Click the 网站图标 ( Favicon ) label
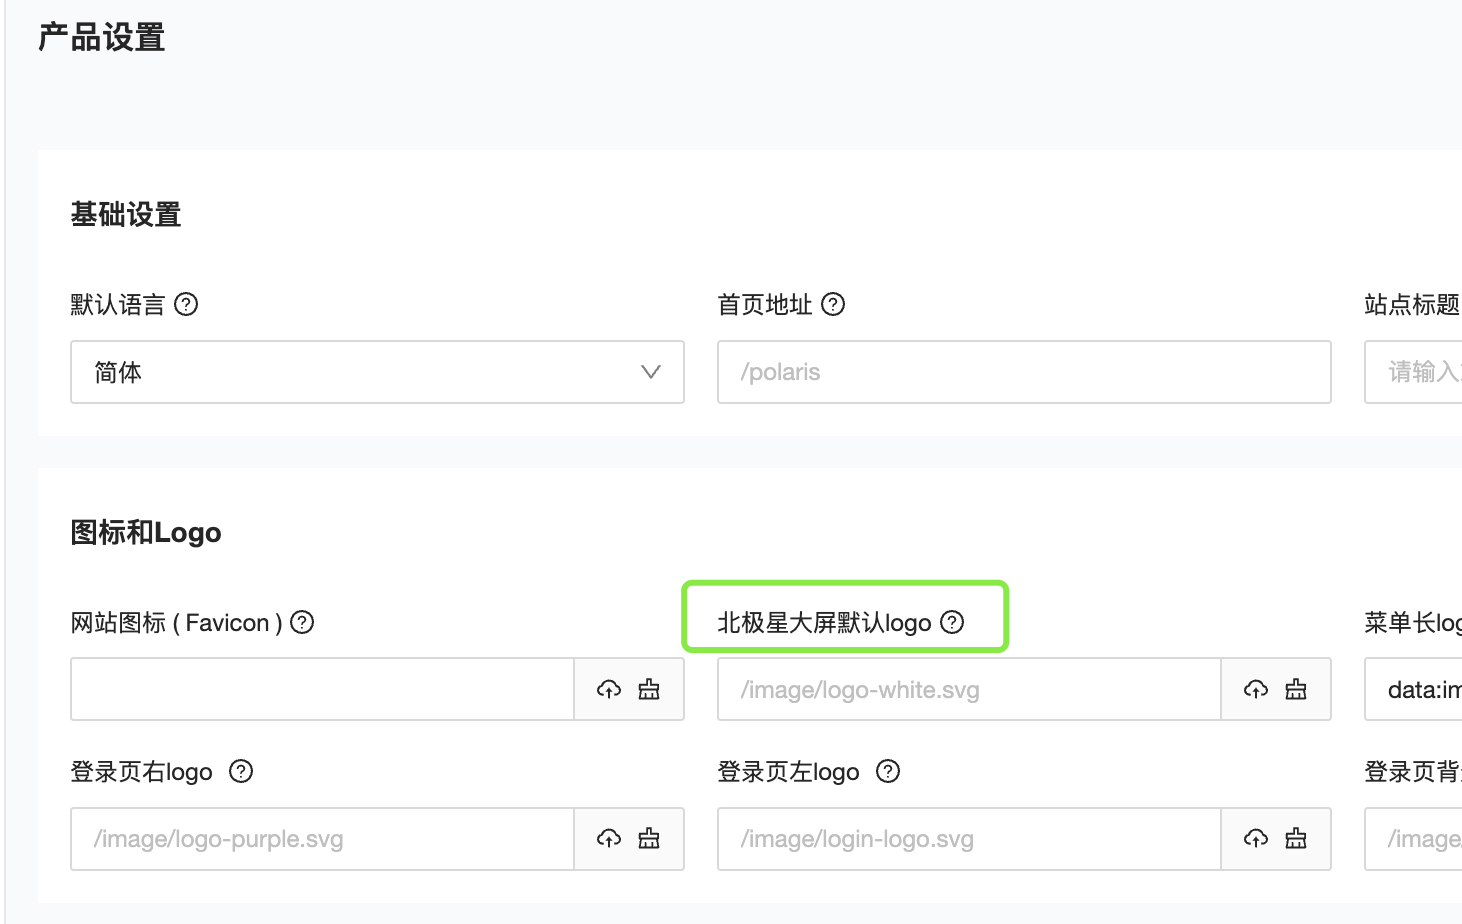 pyautogui.click(x=176, y=622)
